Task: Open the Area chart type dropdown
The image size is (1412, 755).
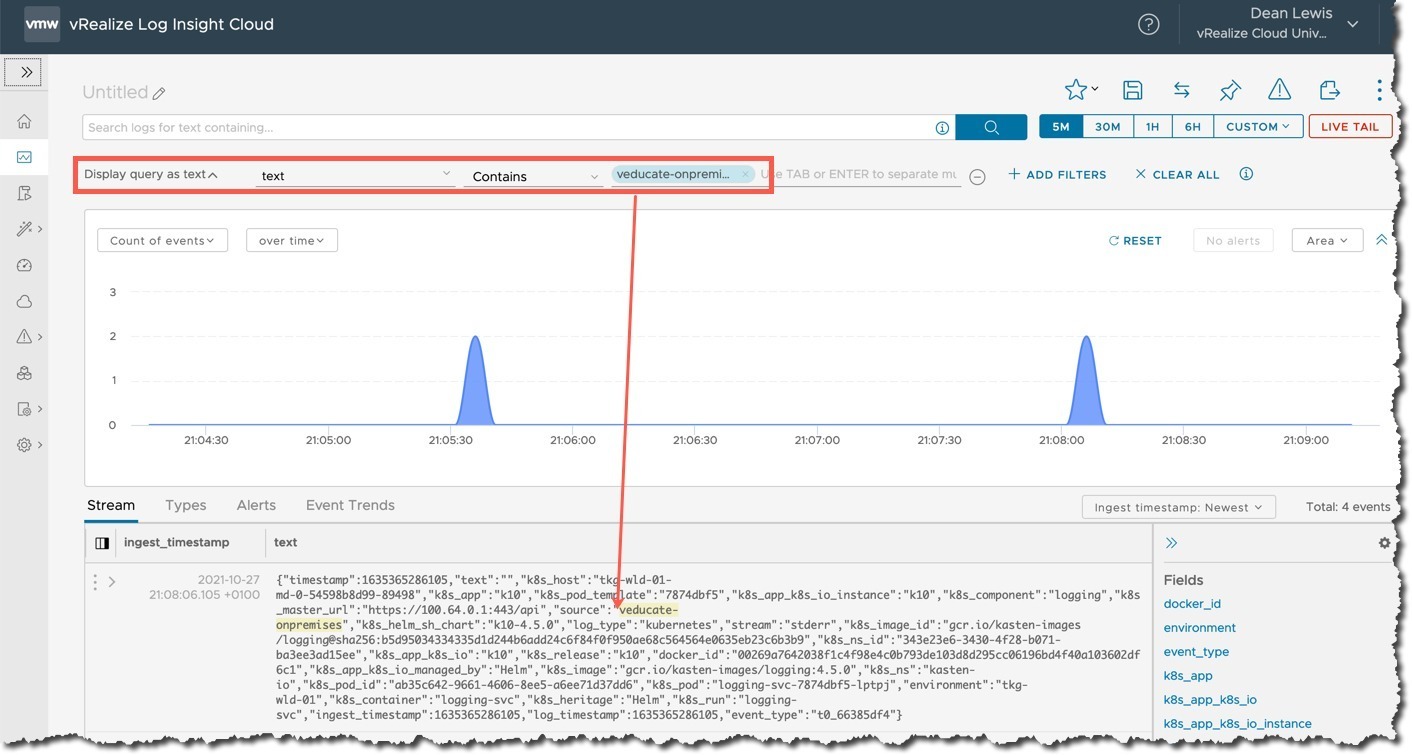Action: (1327, 240)
